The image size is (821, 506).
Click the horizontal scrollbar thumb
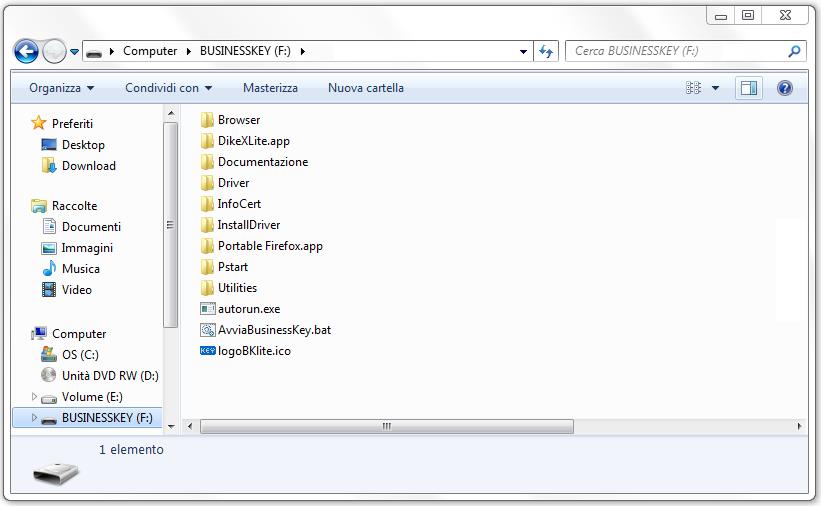click(x=386, y=426)
